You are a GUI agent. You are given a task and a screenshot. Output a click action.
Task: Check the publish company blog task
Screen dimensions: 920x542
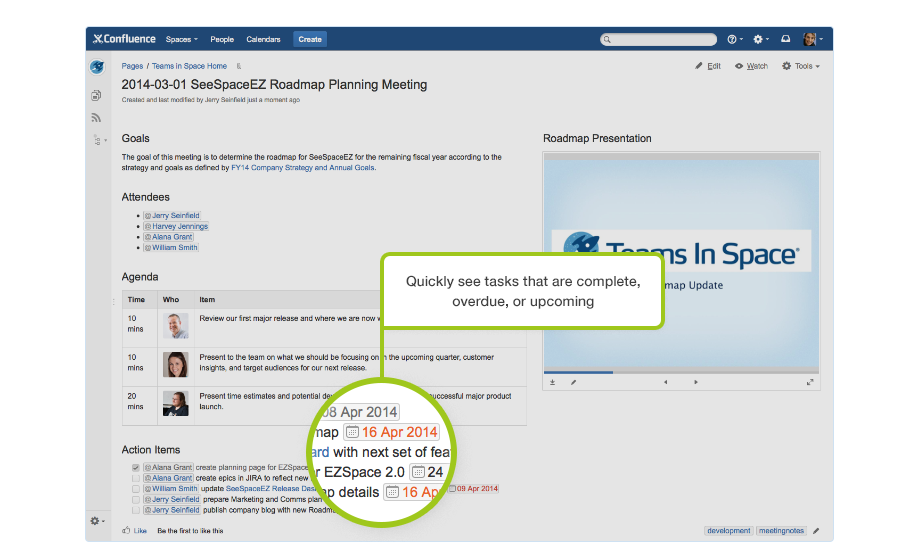tap(136, 510)
